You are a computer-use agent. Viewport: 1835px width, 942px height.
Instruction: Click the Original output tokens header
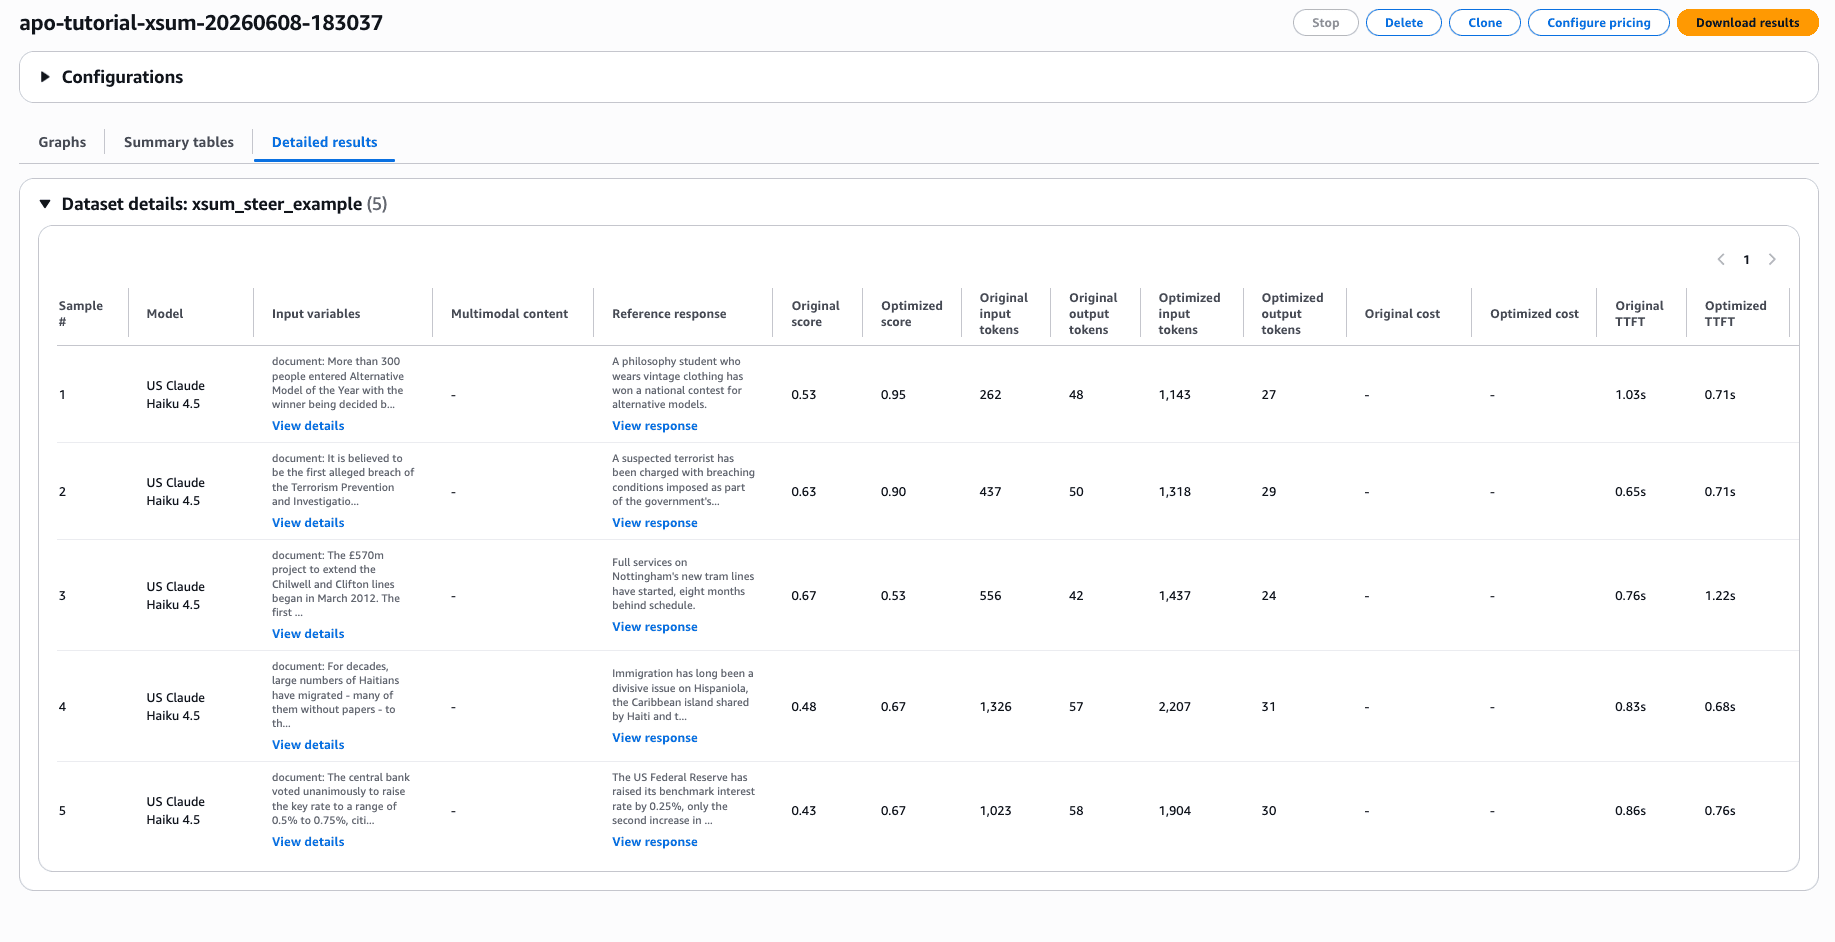click(x=1092, y=314)
